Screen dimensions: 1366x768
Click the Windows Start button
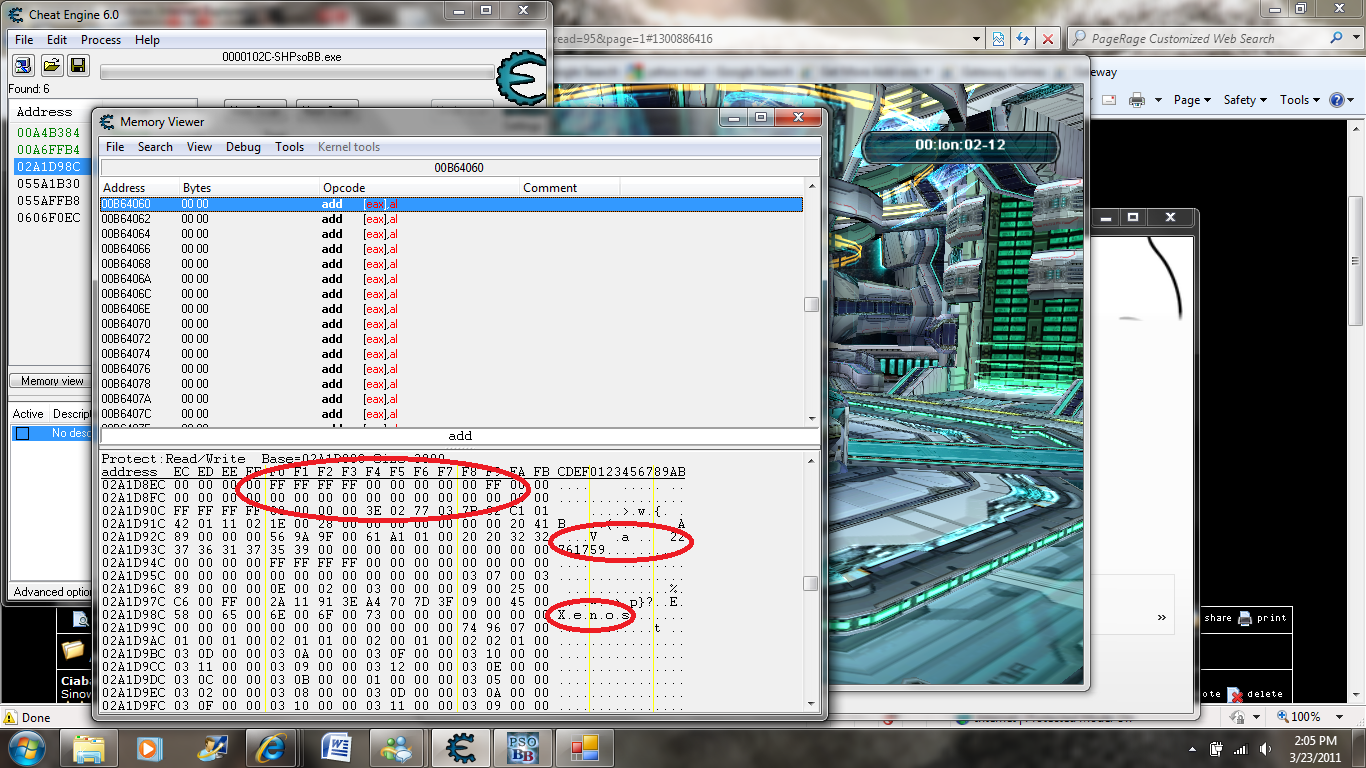coord(25,747)
